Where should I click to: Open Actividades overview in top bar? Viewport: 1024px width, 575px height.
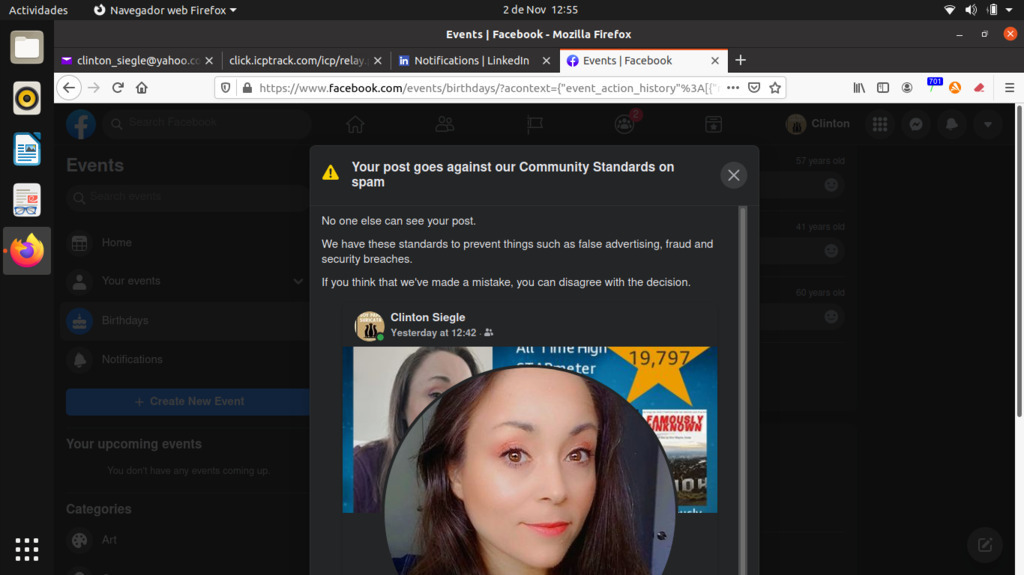(38, 10)
